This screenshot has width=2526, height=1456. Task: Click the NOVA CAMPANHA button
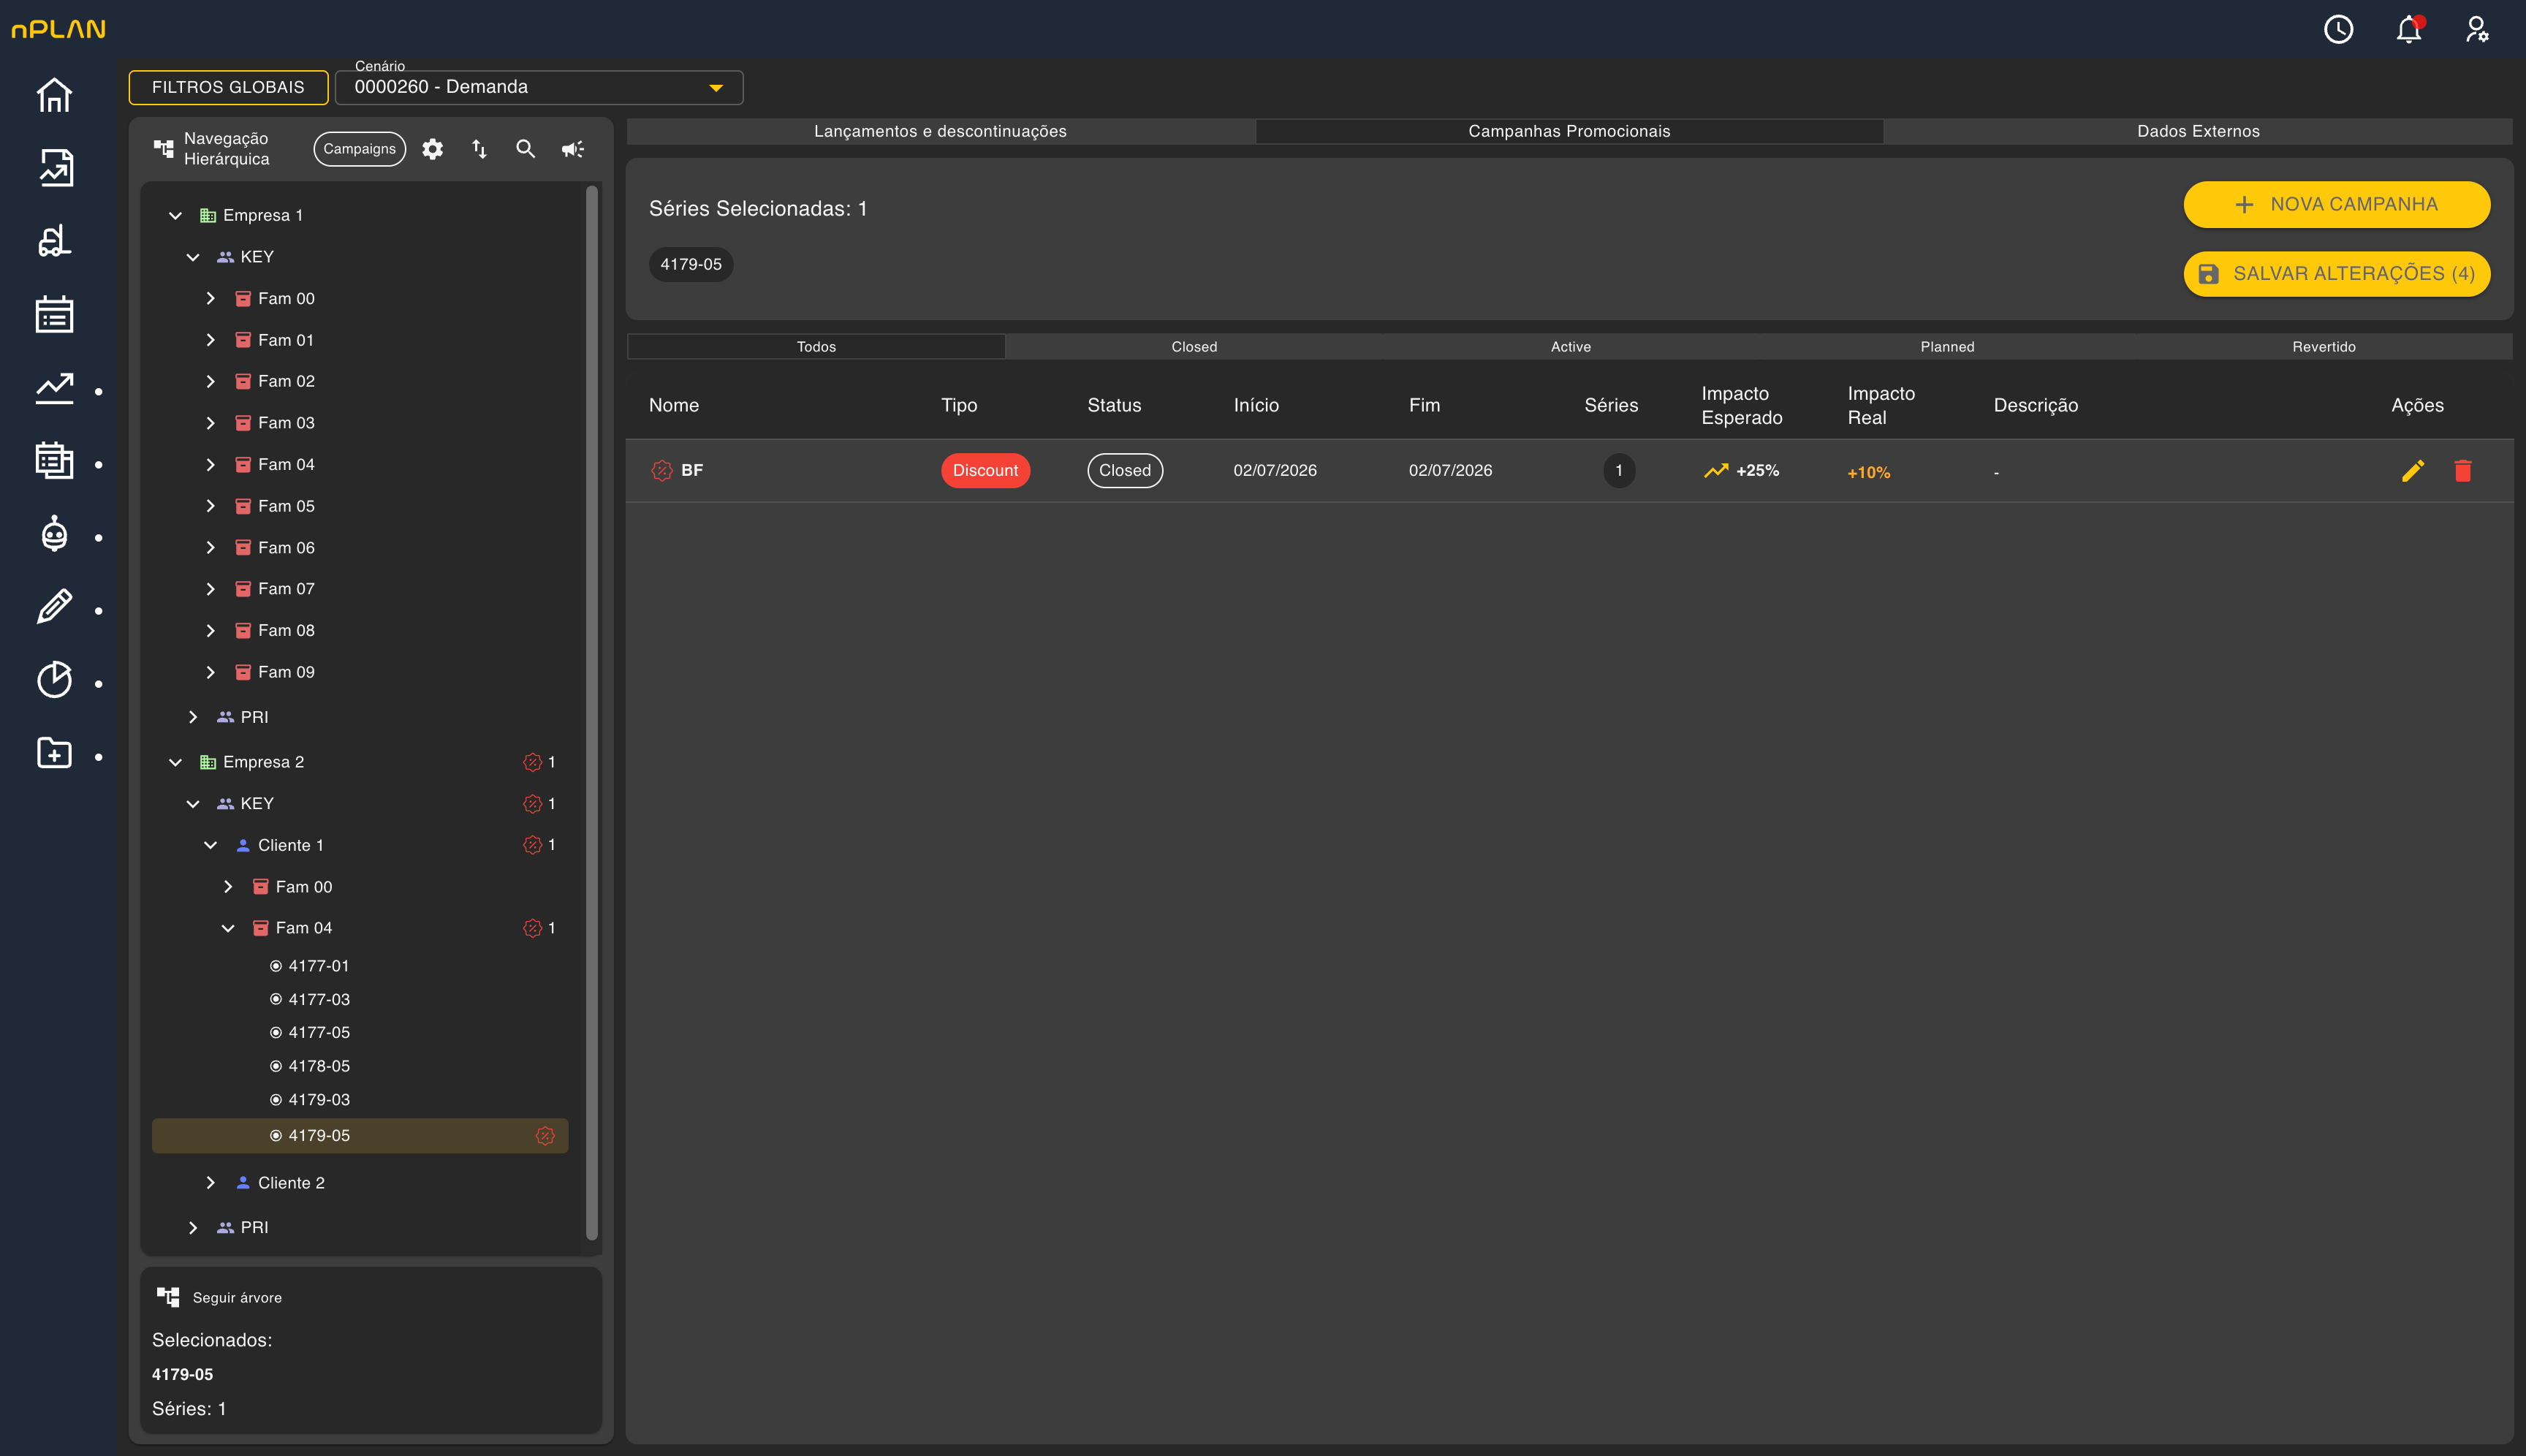pos(2336,204)
